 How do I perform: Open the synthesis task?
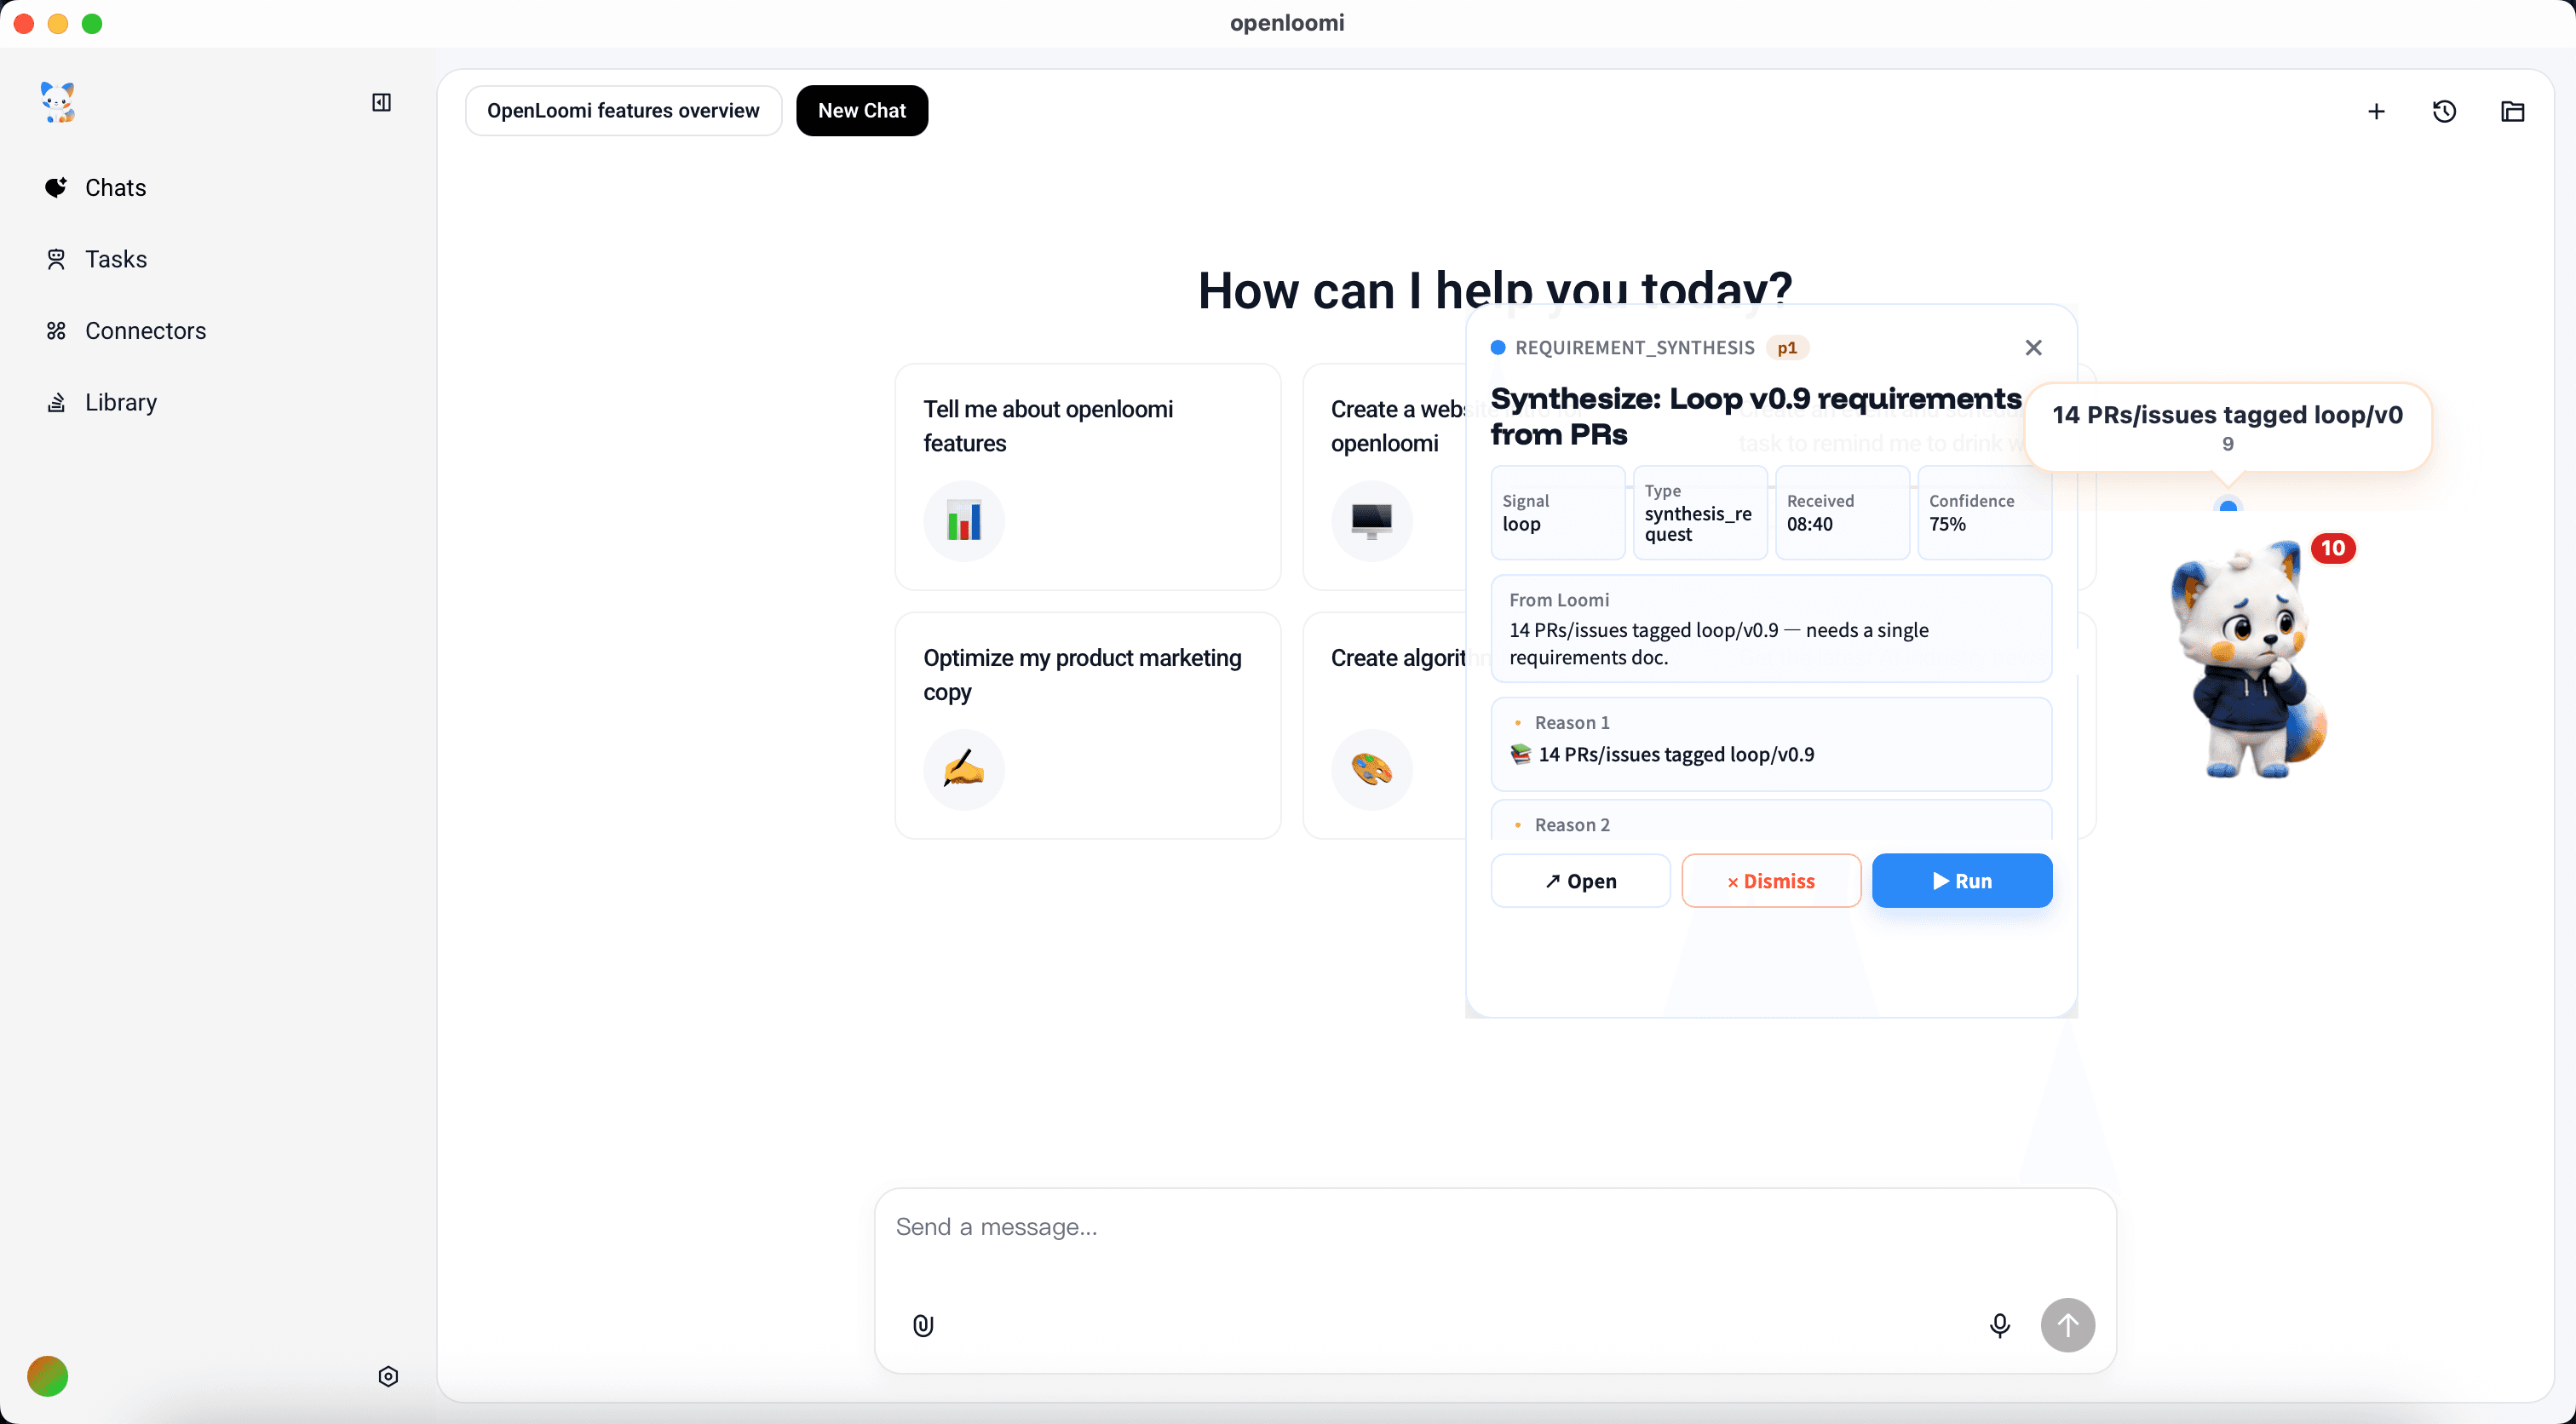click(x=1580, y=881)
